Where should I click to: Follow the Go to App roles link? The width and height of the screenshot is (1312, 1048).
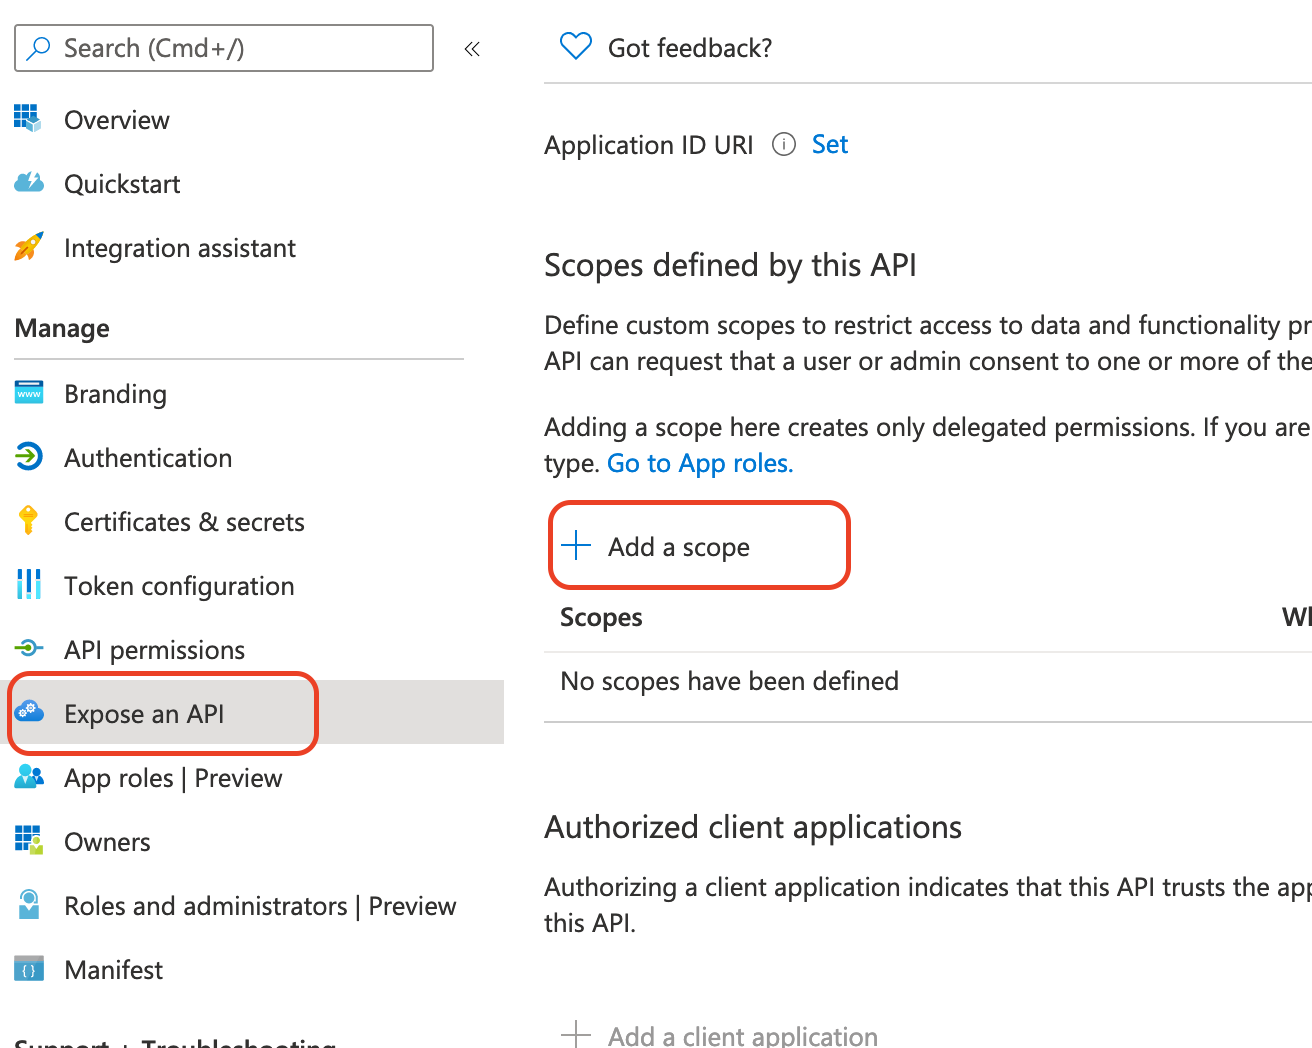[x=700, y=464]
